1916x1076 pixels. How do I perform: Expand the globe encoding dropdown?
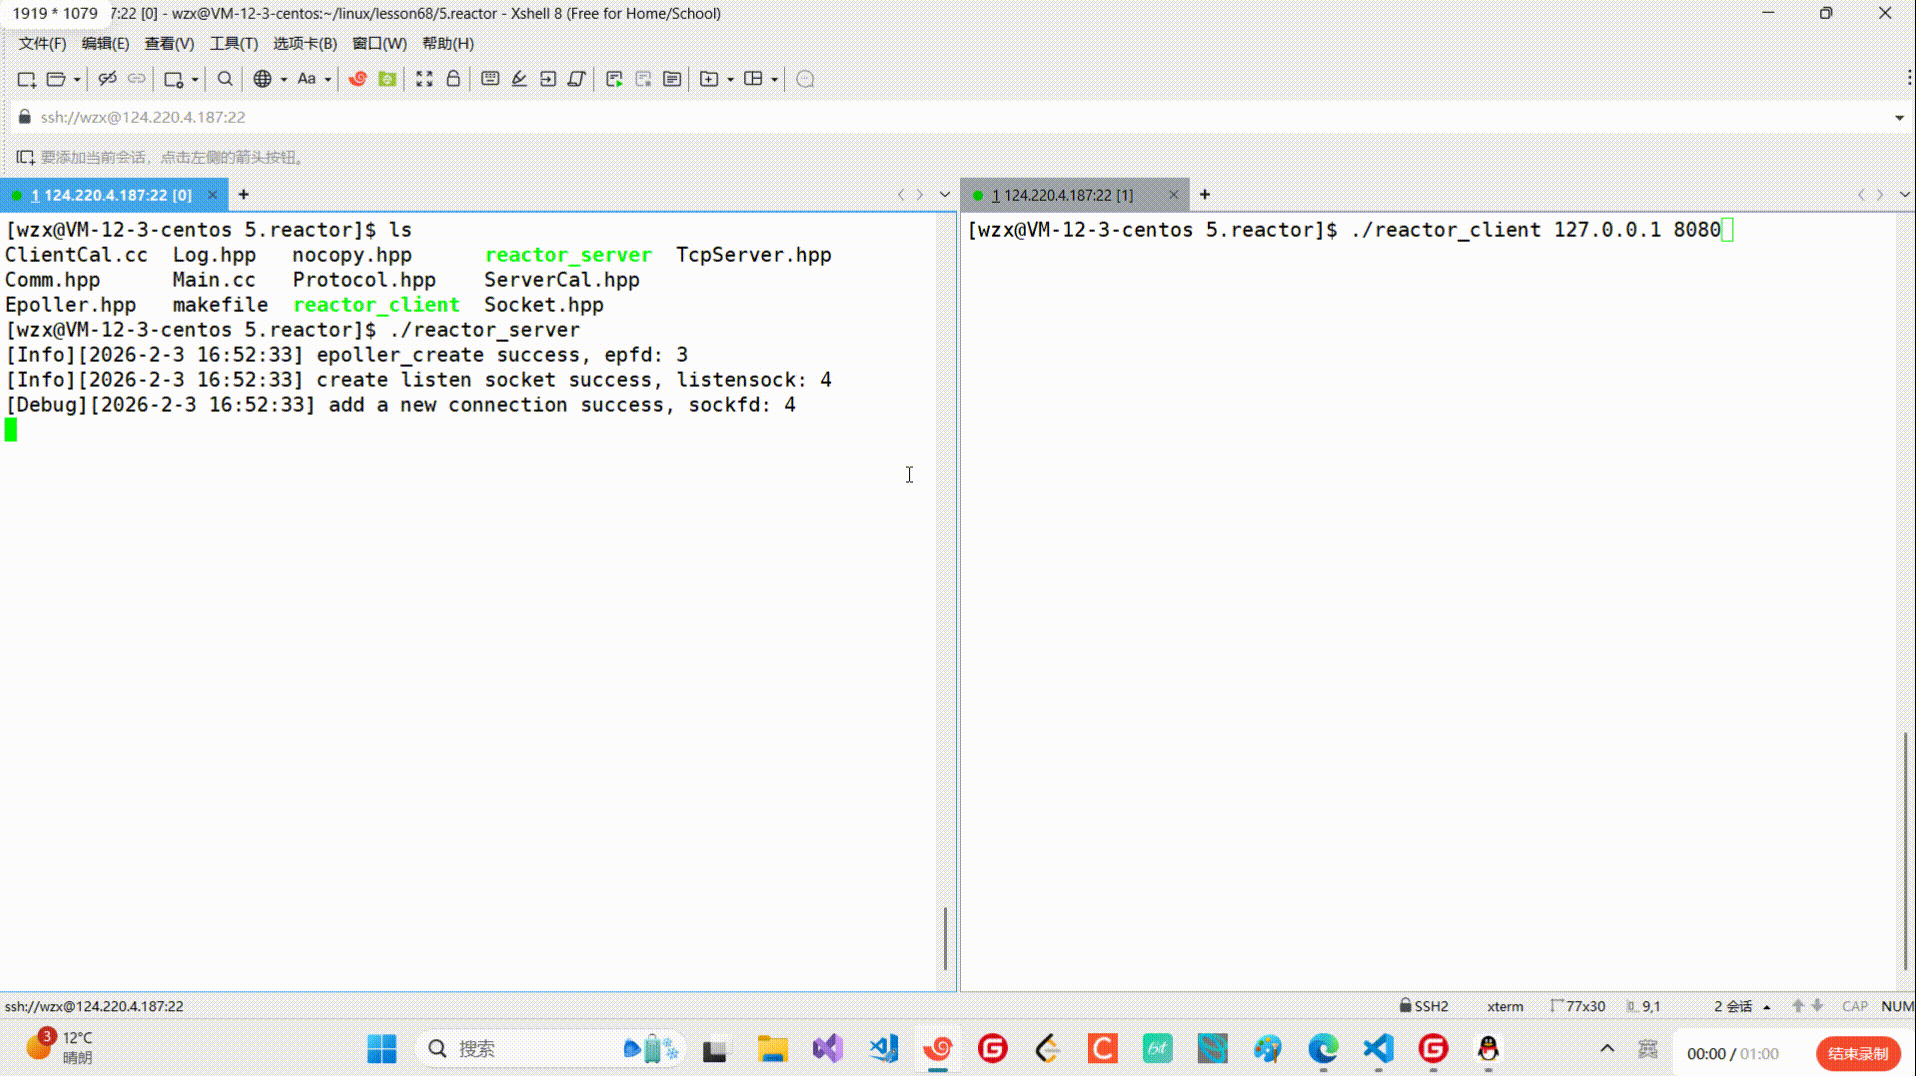pos(284,80)
